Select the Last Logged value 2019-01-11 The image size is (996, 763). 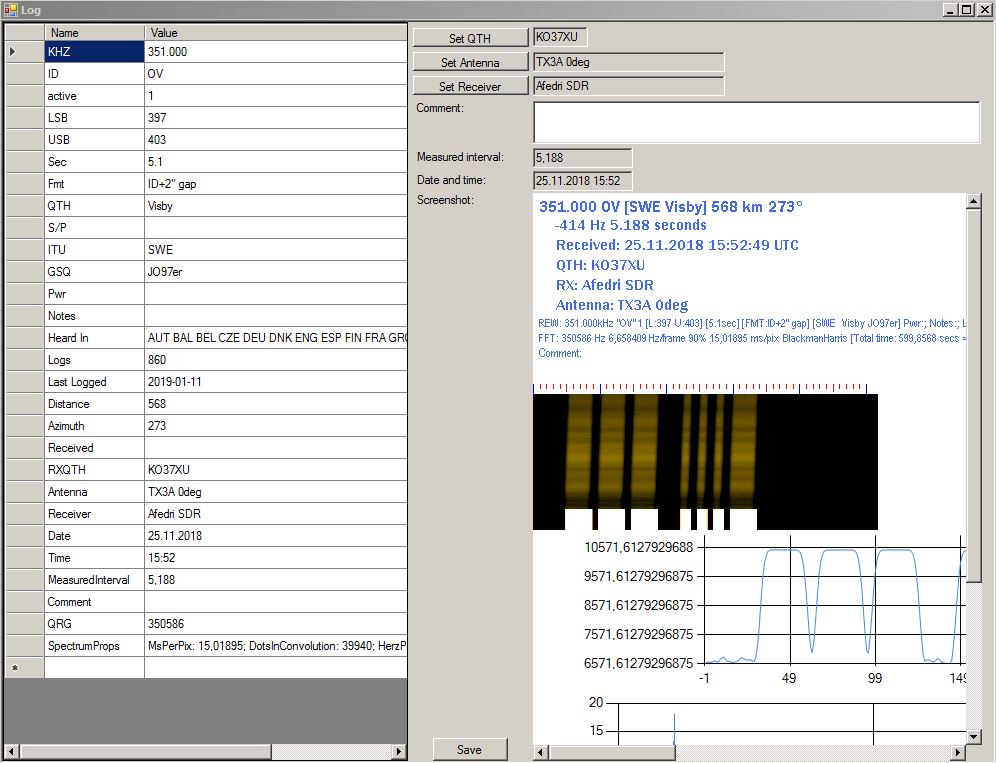click(x=276, y=382)
